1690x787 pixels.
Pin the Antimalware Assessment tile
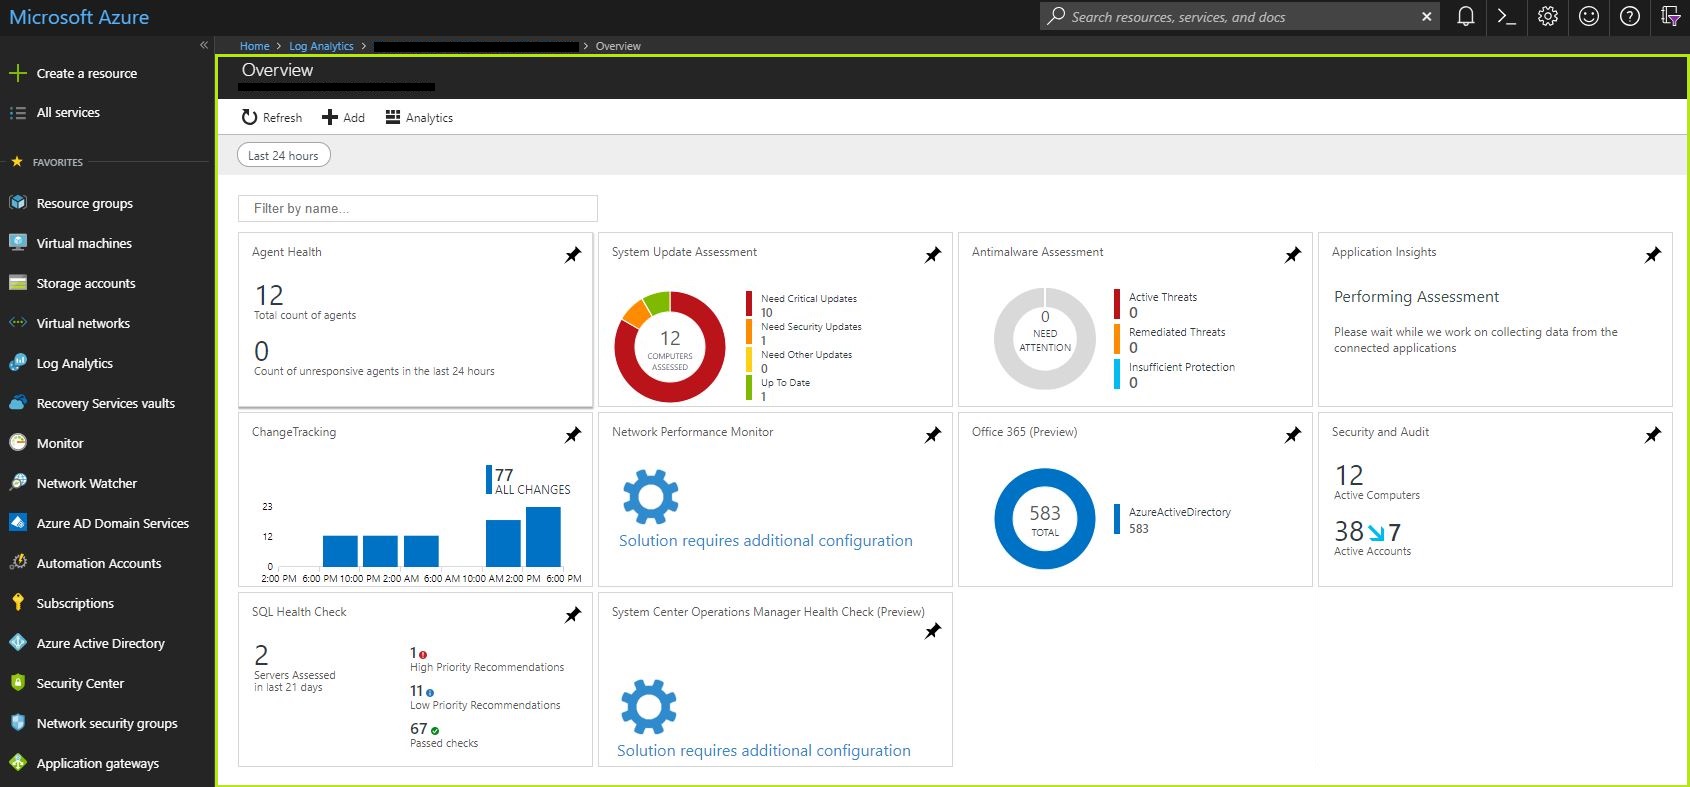pyautogui.click(x=1293, y=255)
